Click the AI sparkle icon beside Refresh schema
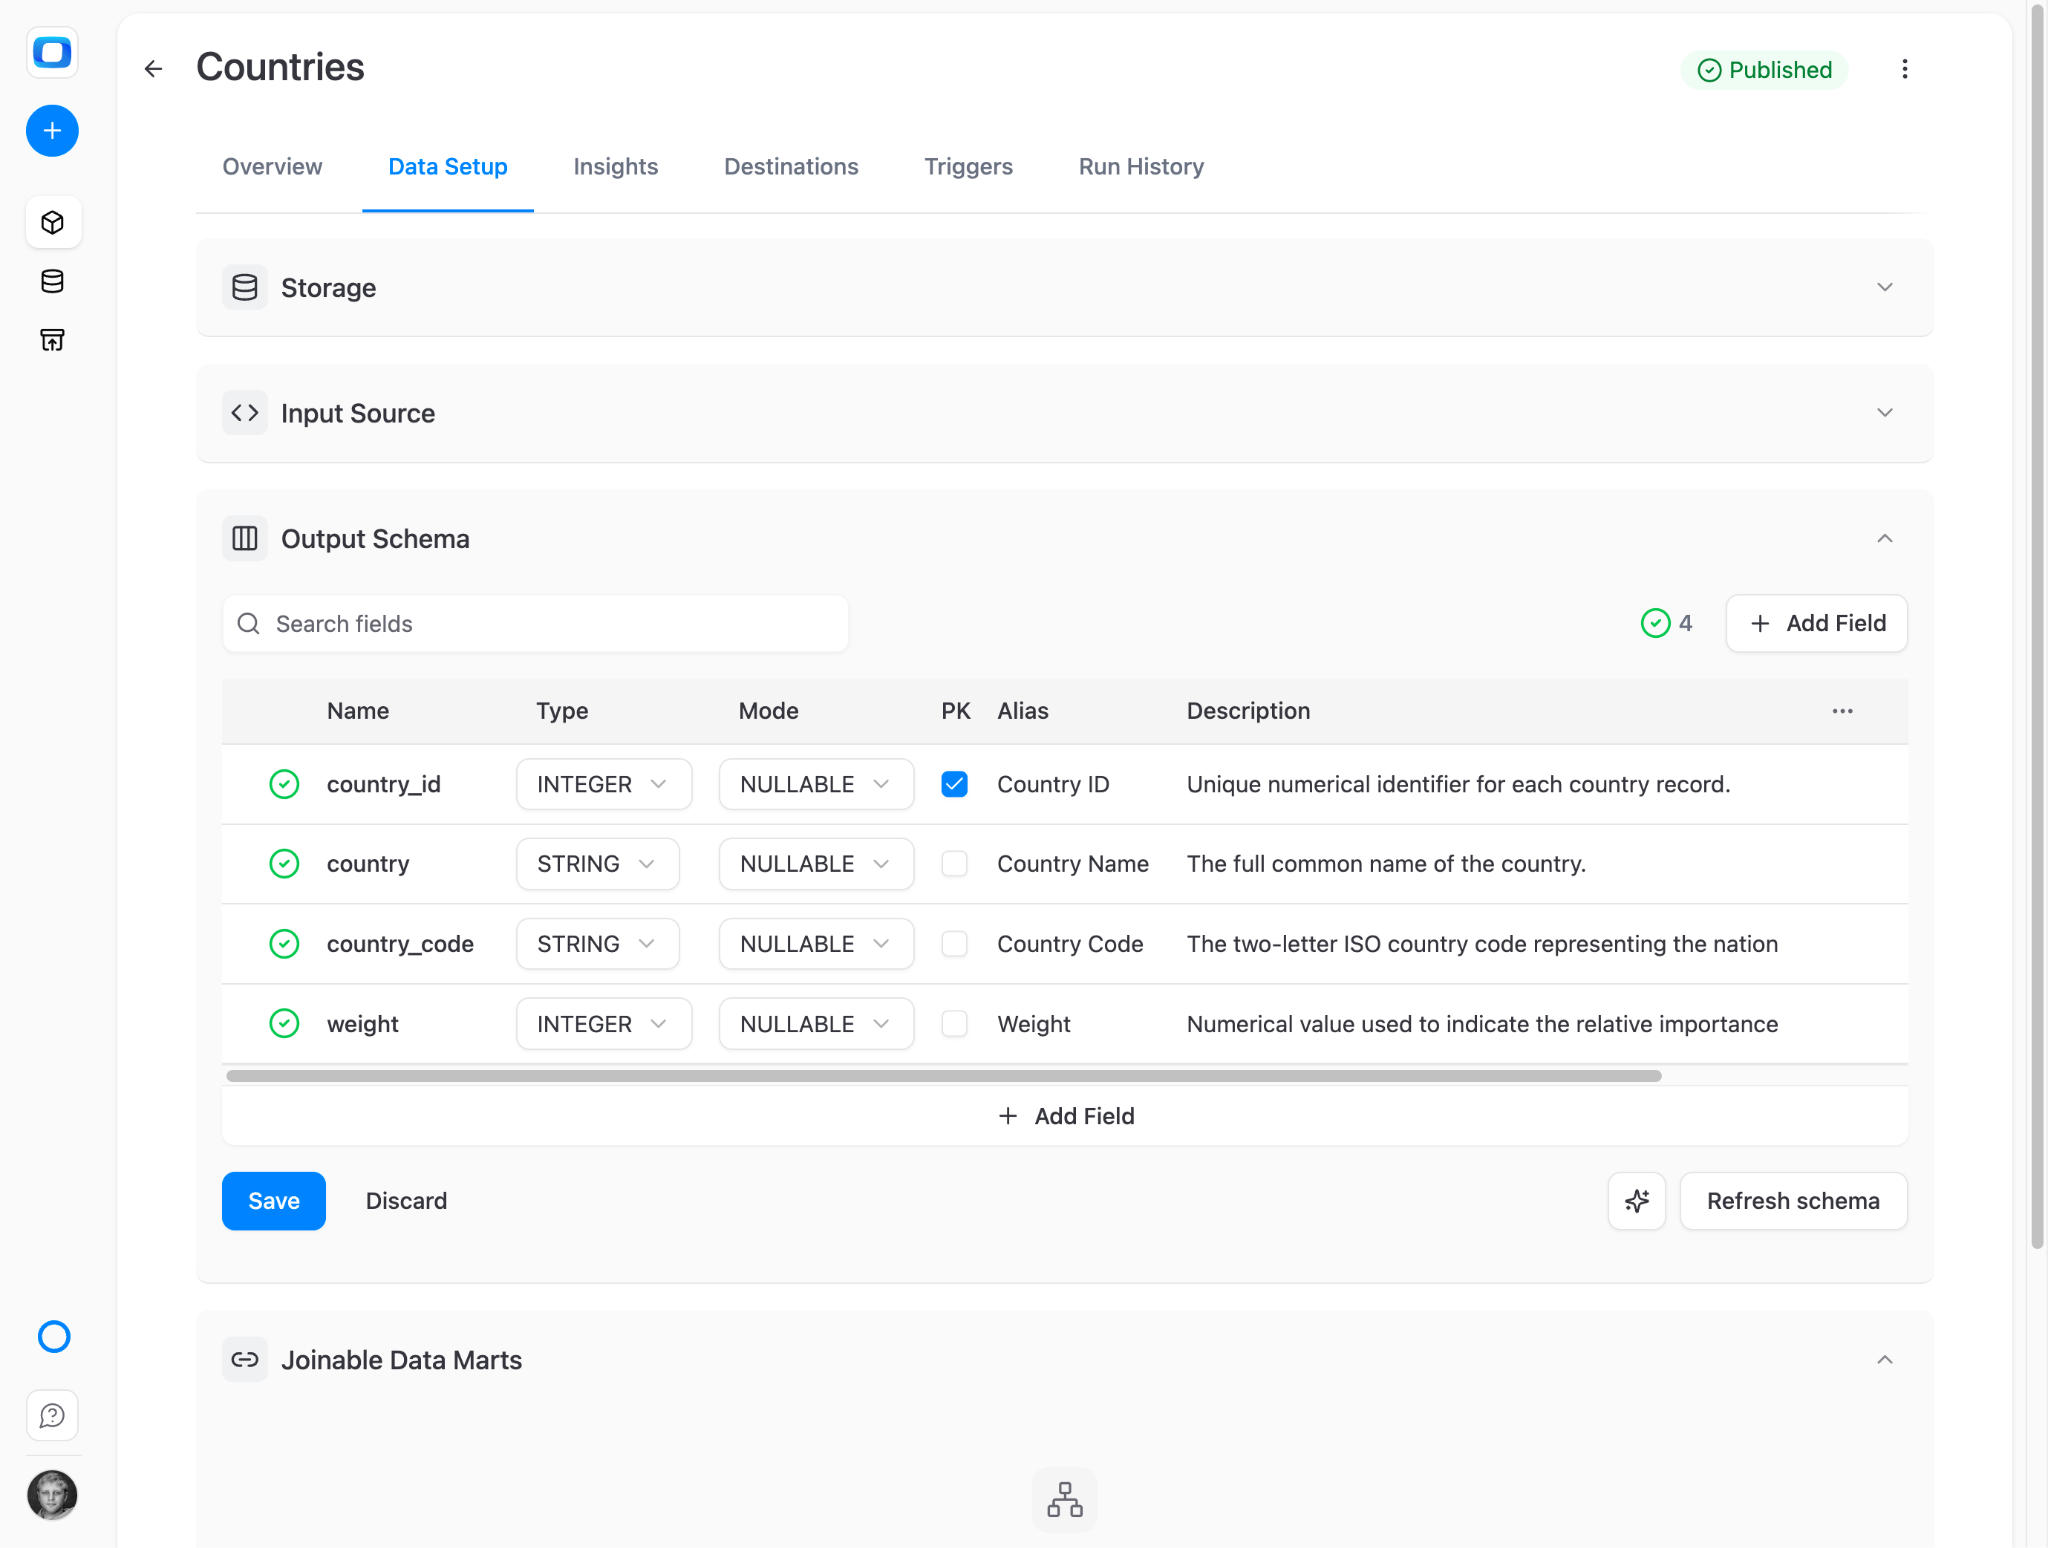 pos(1637,1201)
